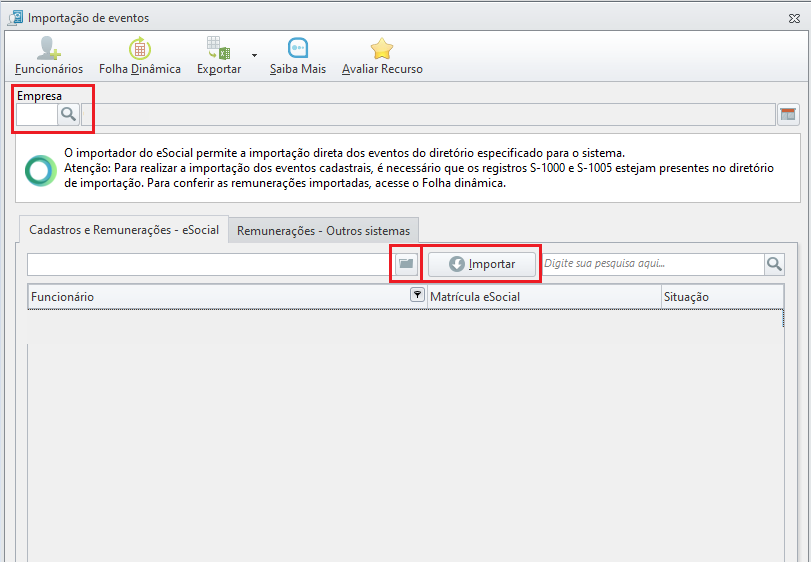Click the Empresa search magnifier icon
The height and width of the screenshot is (562, 811).
[68, 114]
